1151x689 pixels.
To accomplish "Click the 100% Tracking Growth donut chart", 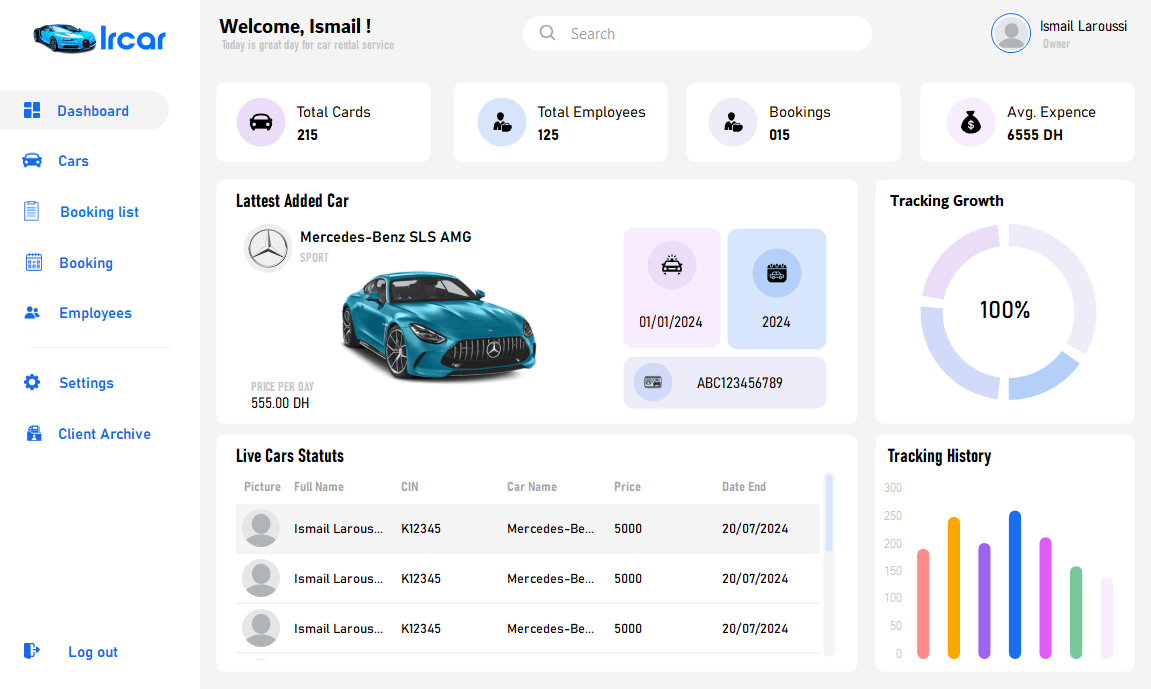I will pyautogui.click(x=1008, y=311).
